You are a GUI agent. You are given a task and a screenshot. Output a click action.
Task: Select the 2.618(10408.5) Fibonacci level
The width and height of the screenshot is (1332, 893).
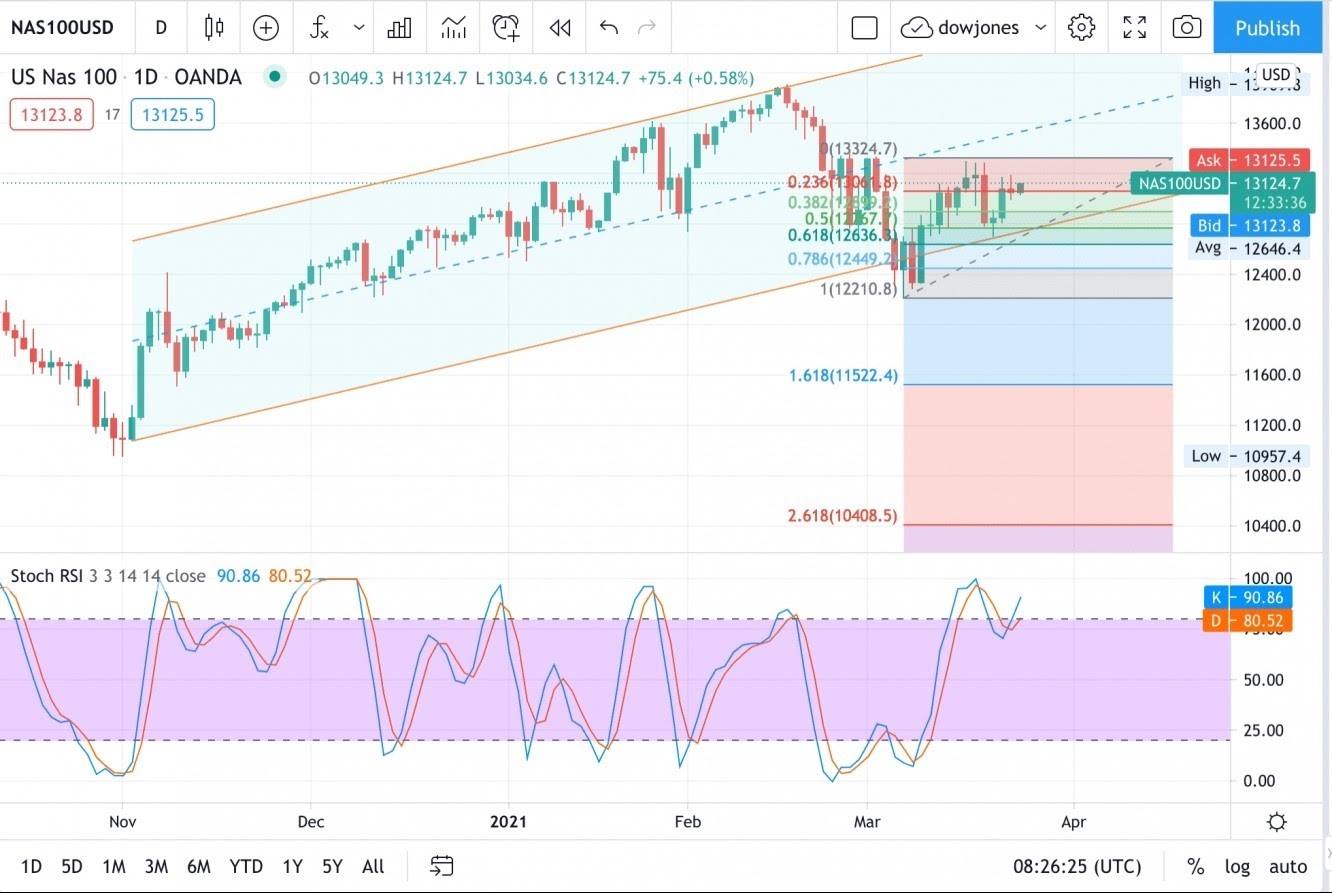click(x=842, y=516)
